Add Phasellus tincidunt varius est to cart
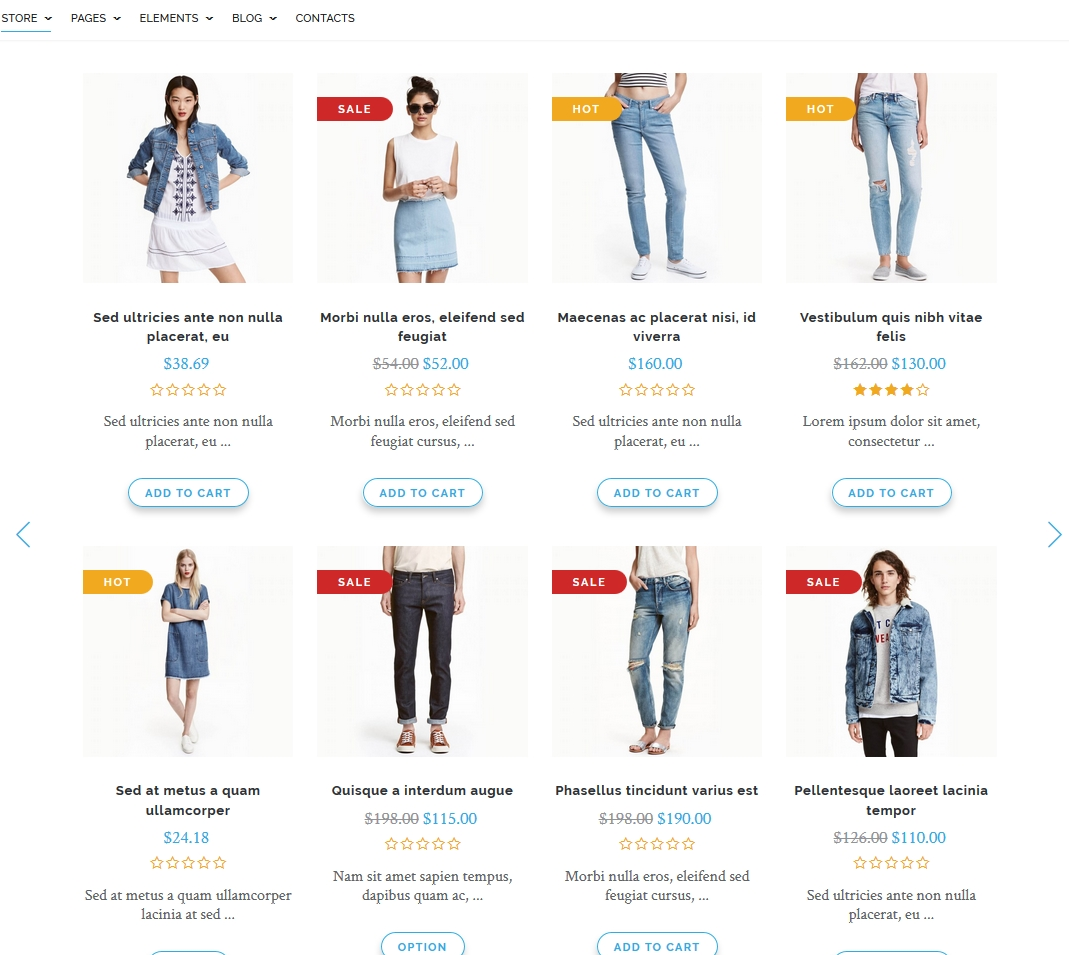1069x955 pixels. click(x=657, y=945)
